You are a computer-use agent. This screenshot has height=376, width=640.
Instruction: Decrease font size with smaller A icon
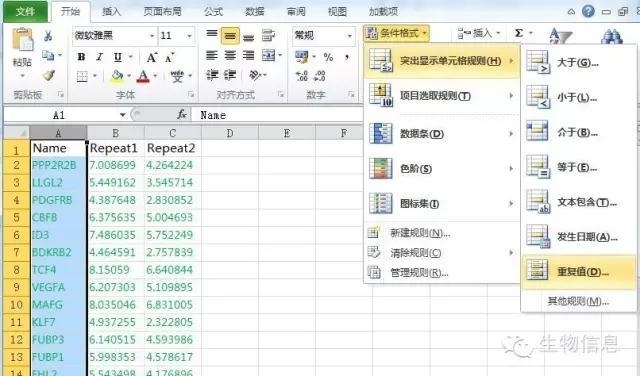pos(169,58)
